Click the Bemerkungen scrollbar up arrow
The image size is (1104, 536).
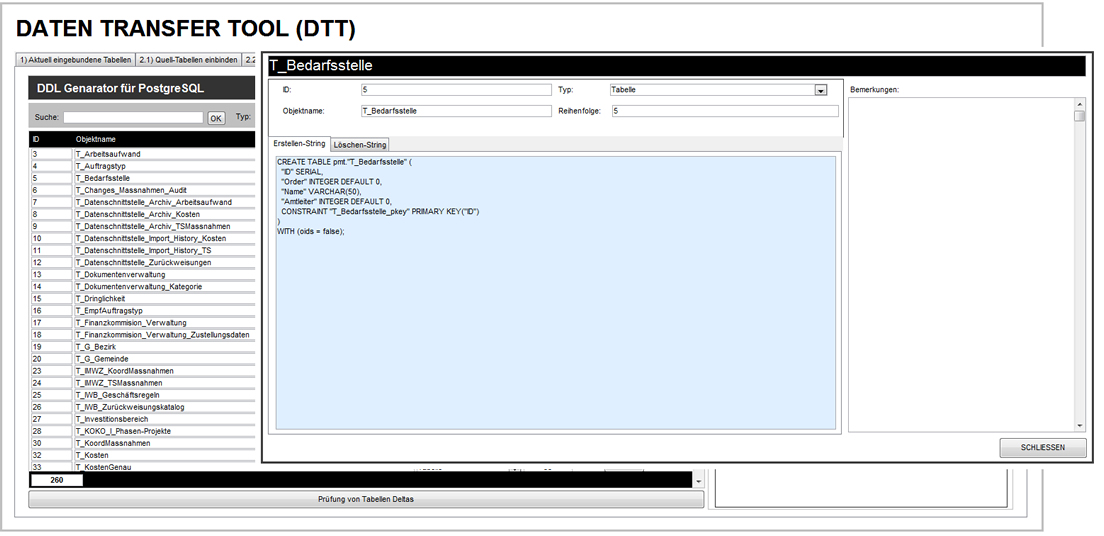[x=1079, y=103]
